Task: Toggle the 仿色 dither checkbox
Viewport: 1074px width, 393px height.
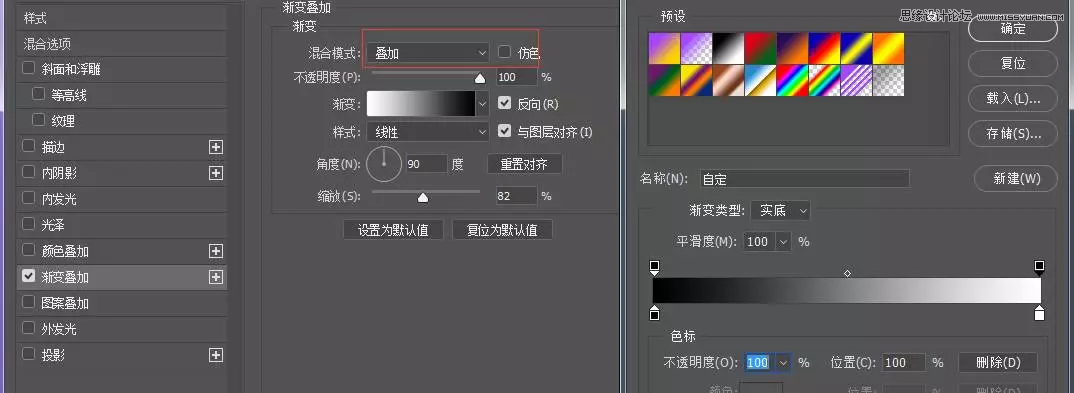Action: [x=505, y=52]
